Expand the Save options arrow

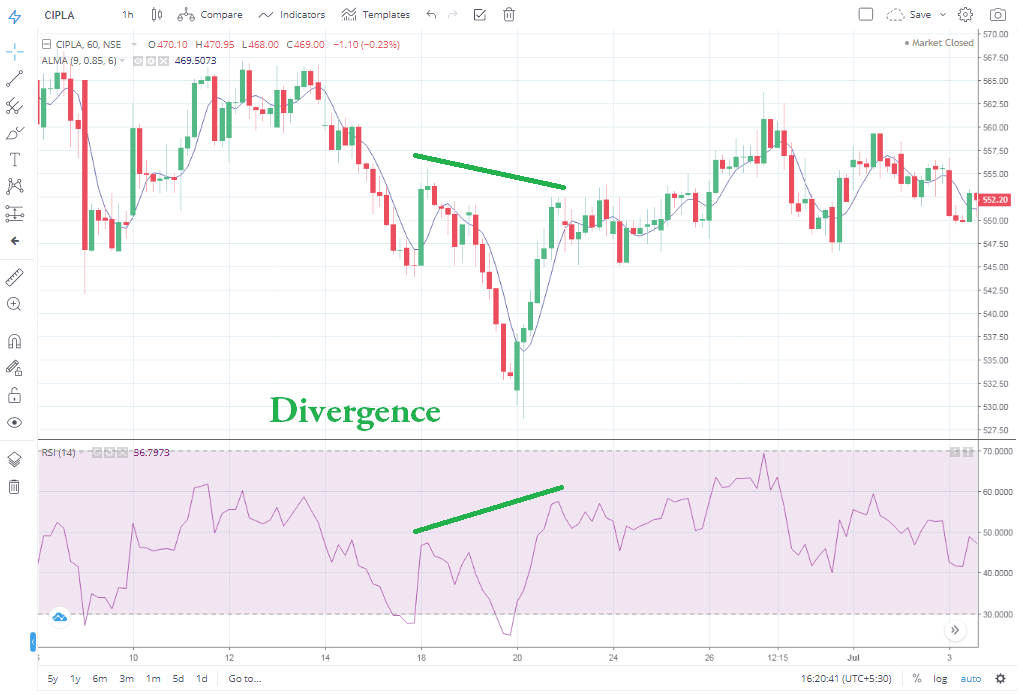point(943,14)
